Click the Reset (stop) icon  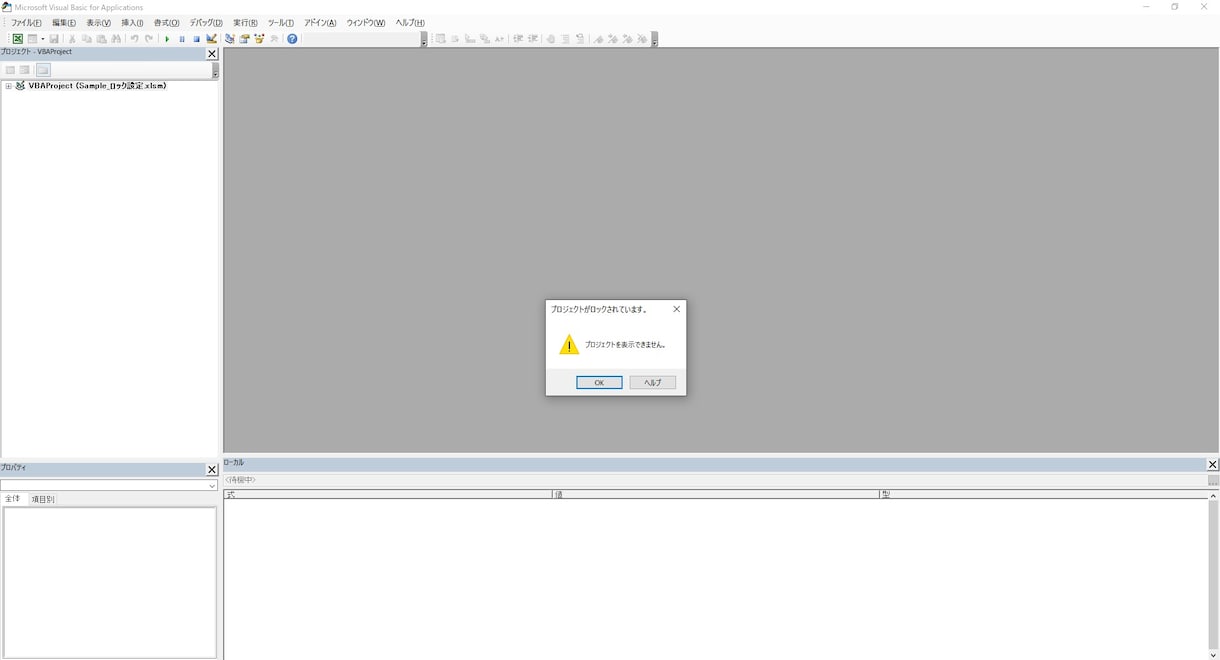point(196,39)
